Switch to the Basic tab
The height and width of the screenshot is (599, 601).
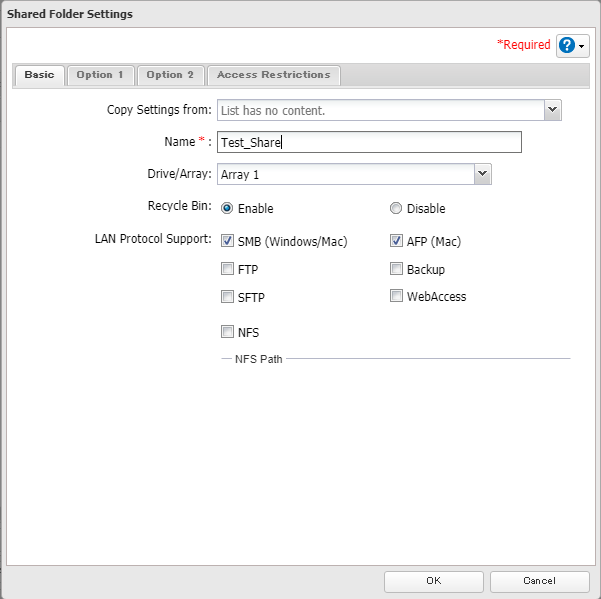click(40, 75)
